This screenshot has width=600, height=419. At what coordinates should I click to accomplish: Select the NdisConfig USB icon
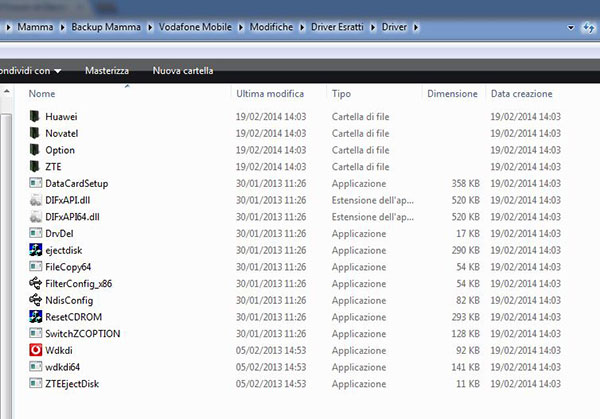click(35, 300)
